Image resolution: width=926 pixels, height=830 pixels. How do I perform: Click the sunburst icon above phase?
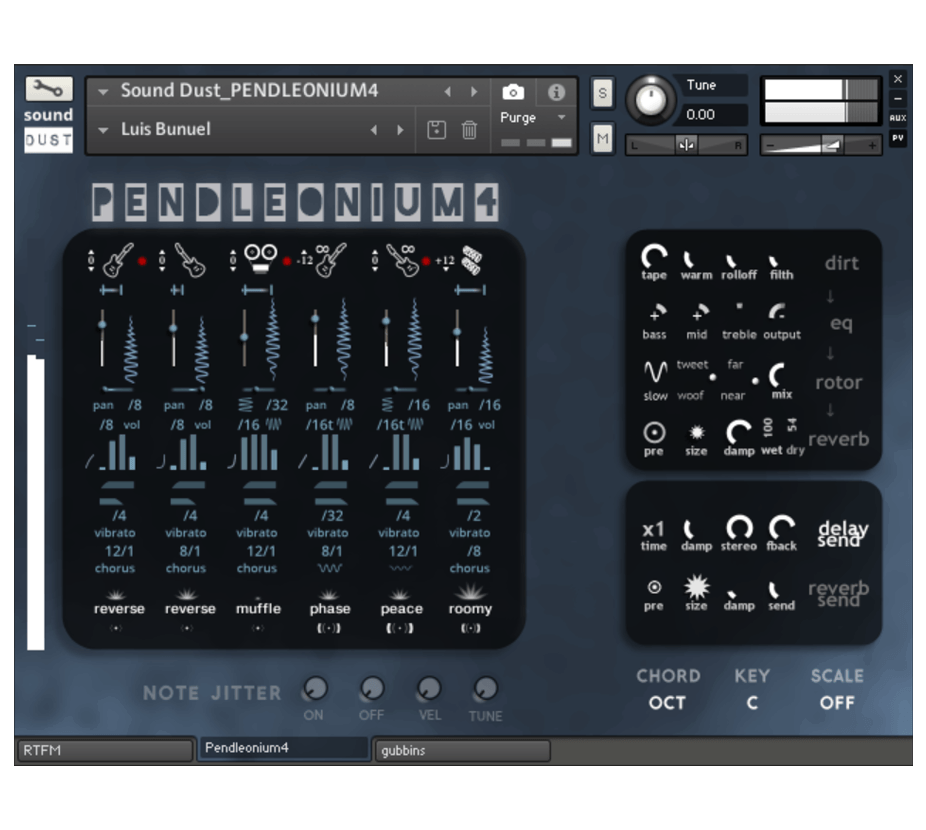[x=329, y=594]
